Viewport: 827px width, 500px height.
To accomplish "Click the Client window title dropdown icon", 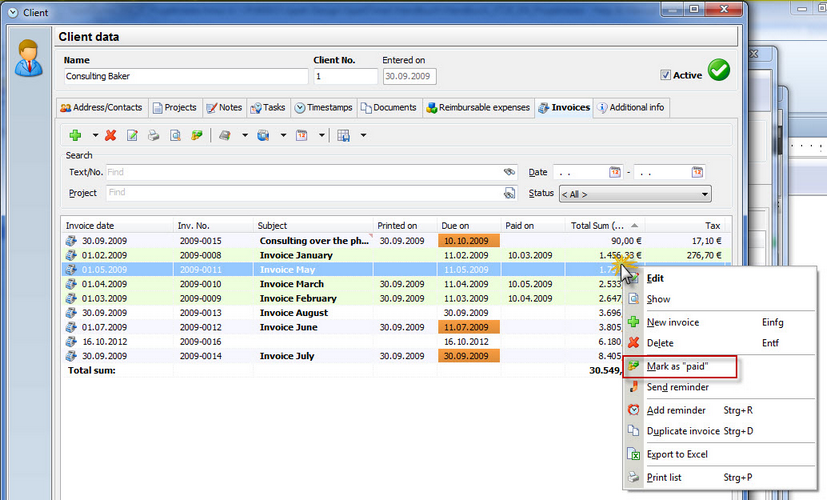I will pyautogui.click(x=13, y=12).
